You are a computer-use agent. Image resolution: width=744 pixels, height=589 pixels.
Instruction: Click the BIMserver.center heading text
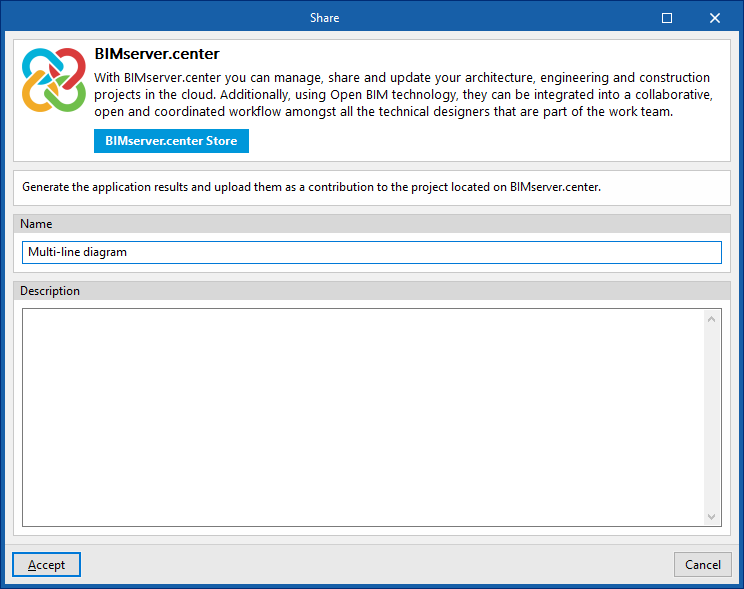click(157, 54)
